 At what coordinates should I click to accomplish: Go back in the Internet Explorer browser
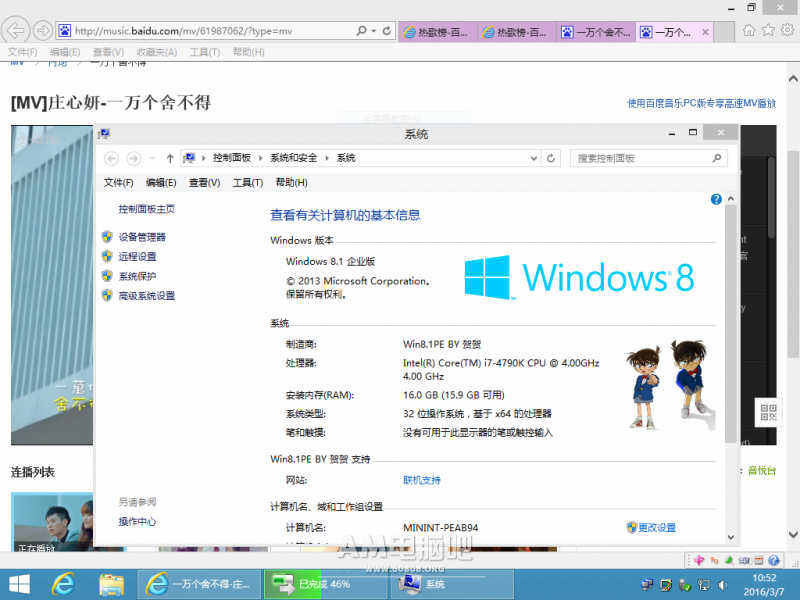coord(15,31)
